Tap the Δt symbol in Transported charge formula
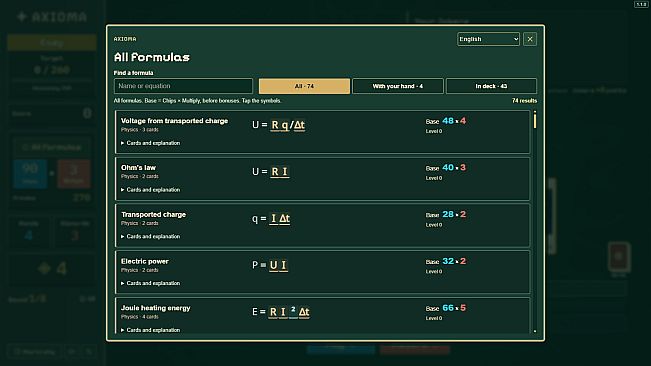The width and height of the screenshot is (651, 366). pos(285,219)
